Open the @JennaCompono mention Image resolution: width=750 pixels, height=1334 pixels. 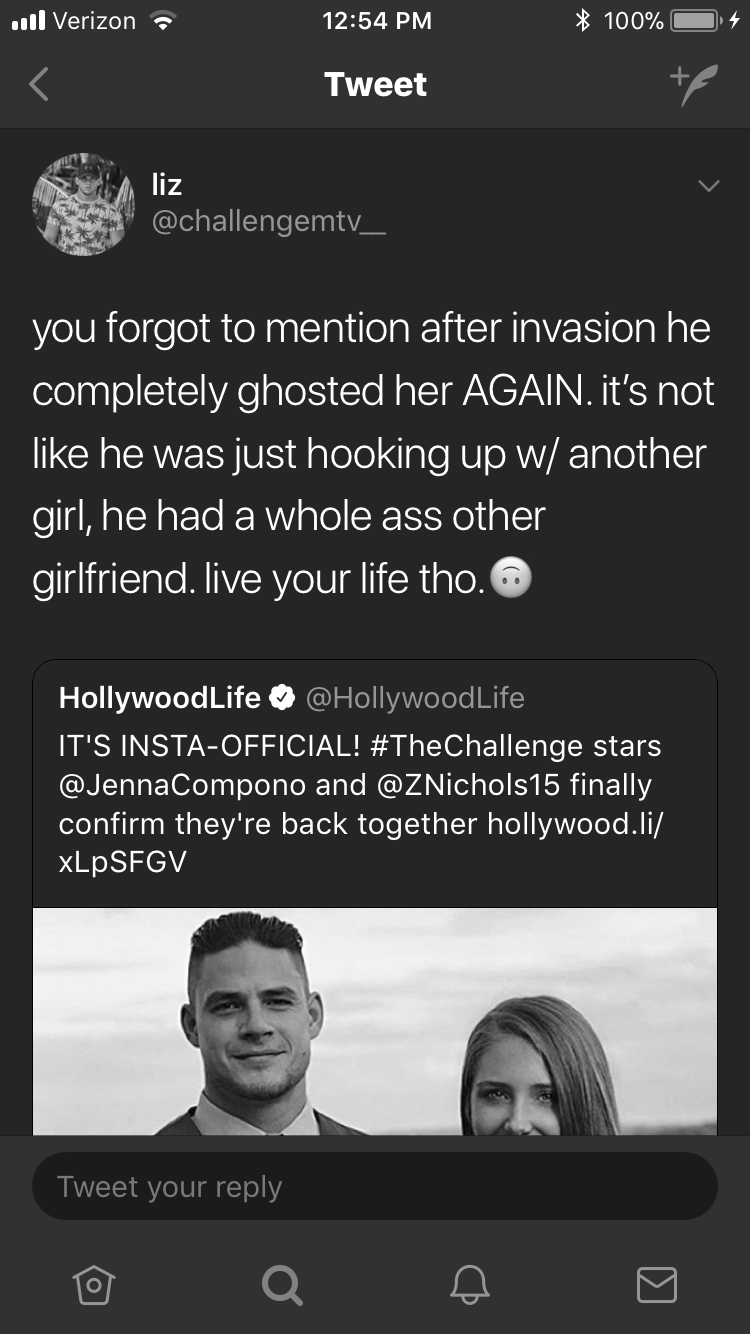183,785
